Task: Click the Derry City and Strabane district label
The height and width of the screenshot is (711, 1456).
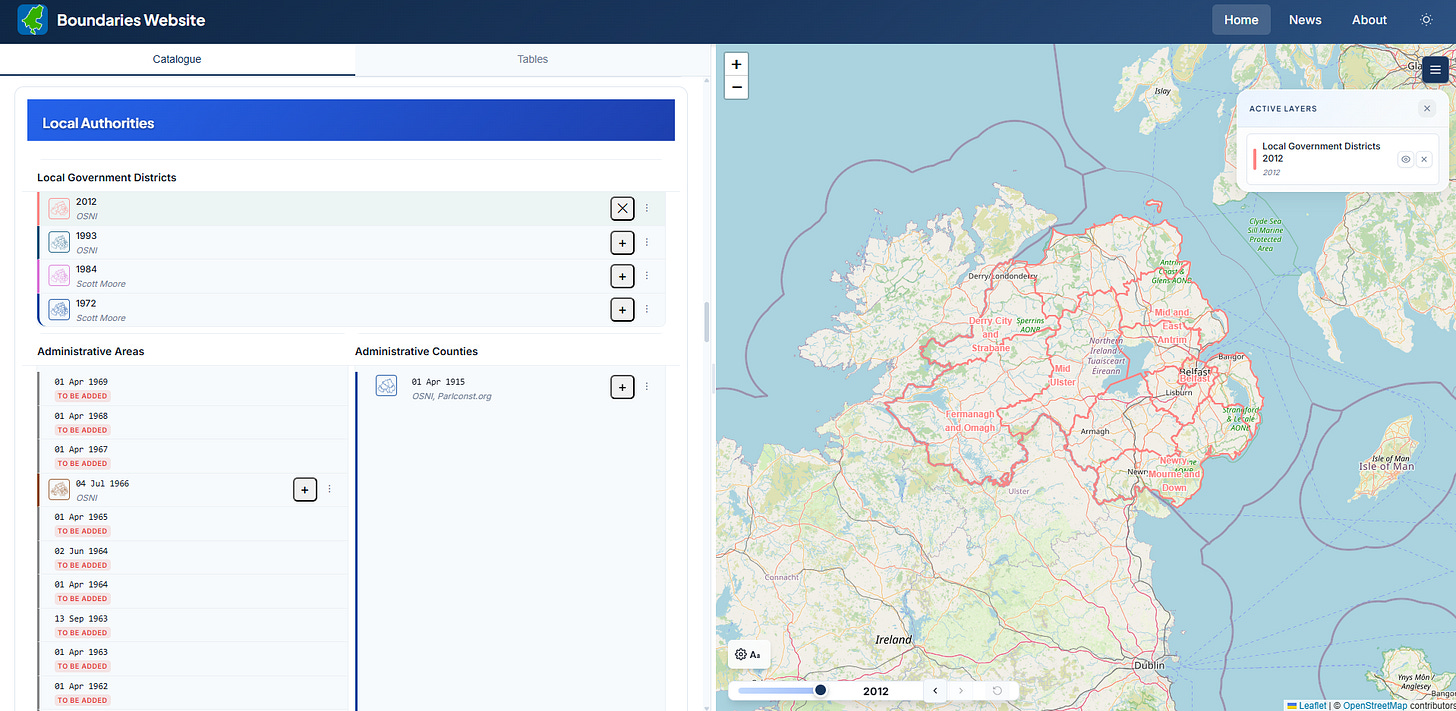Action: click(x=990, y=334)
